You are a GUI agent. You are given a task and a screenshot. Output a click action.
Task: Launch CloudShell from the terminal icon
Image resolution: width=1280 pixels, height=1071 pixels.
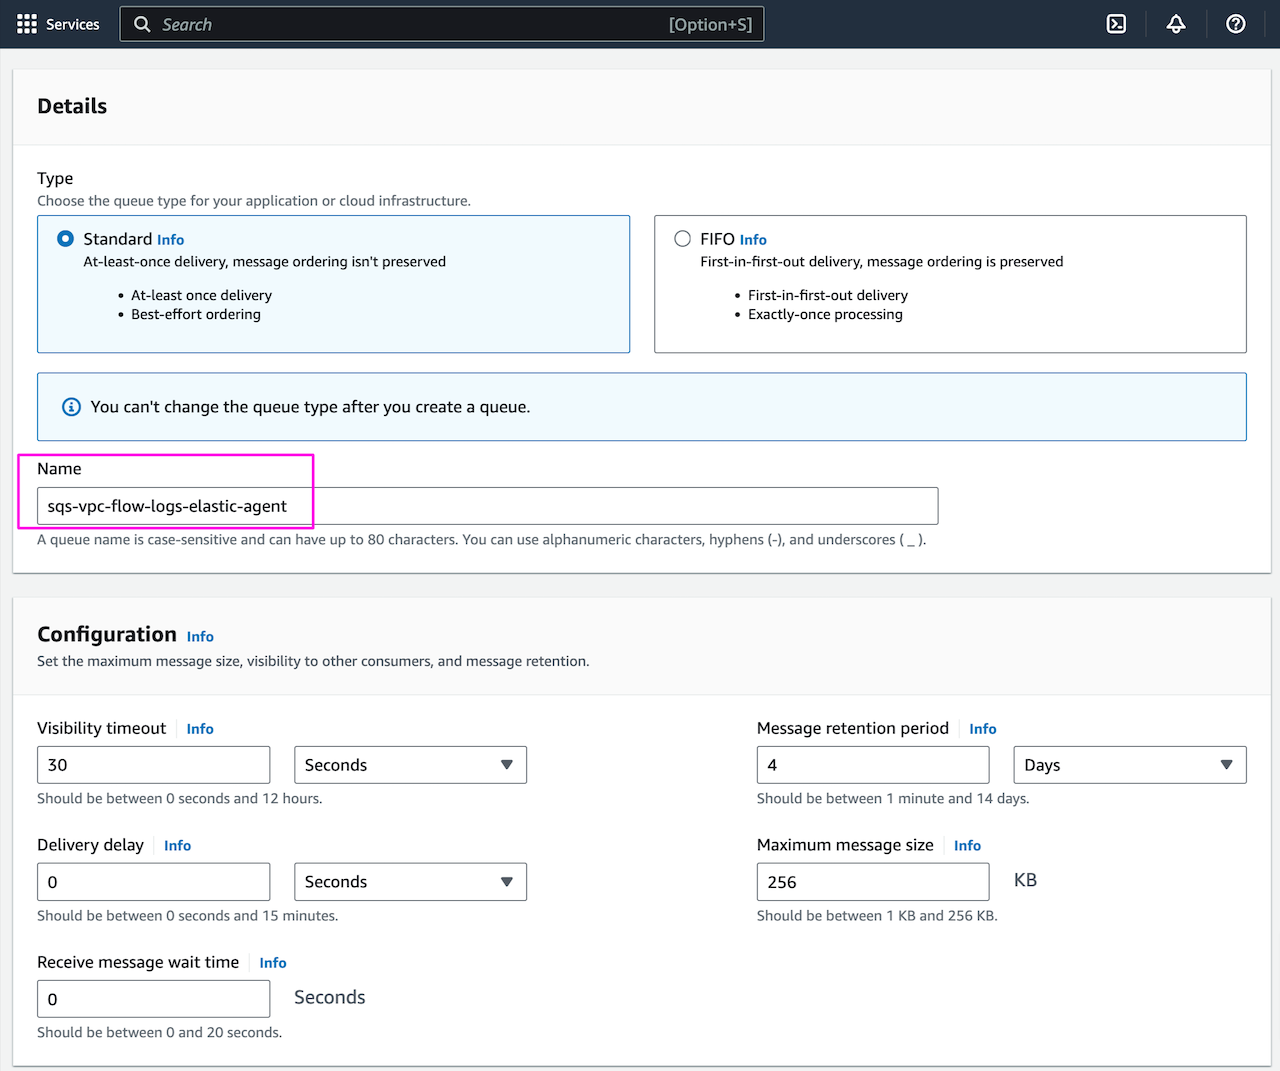pyautogui.click(x=1117, y=23)
